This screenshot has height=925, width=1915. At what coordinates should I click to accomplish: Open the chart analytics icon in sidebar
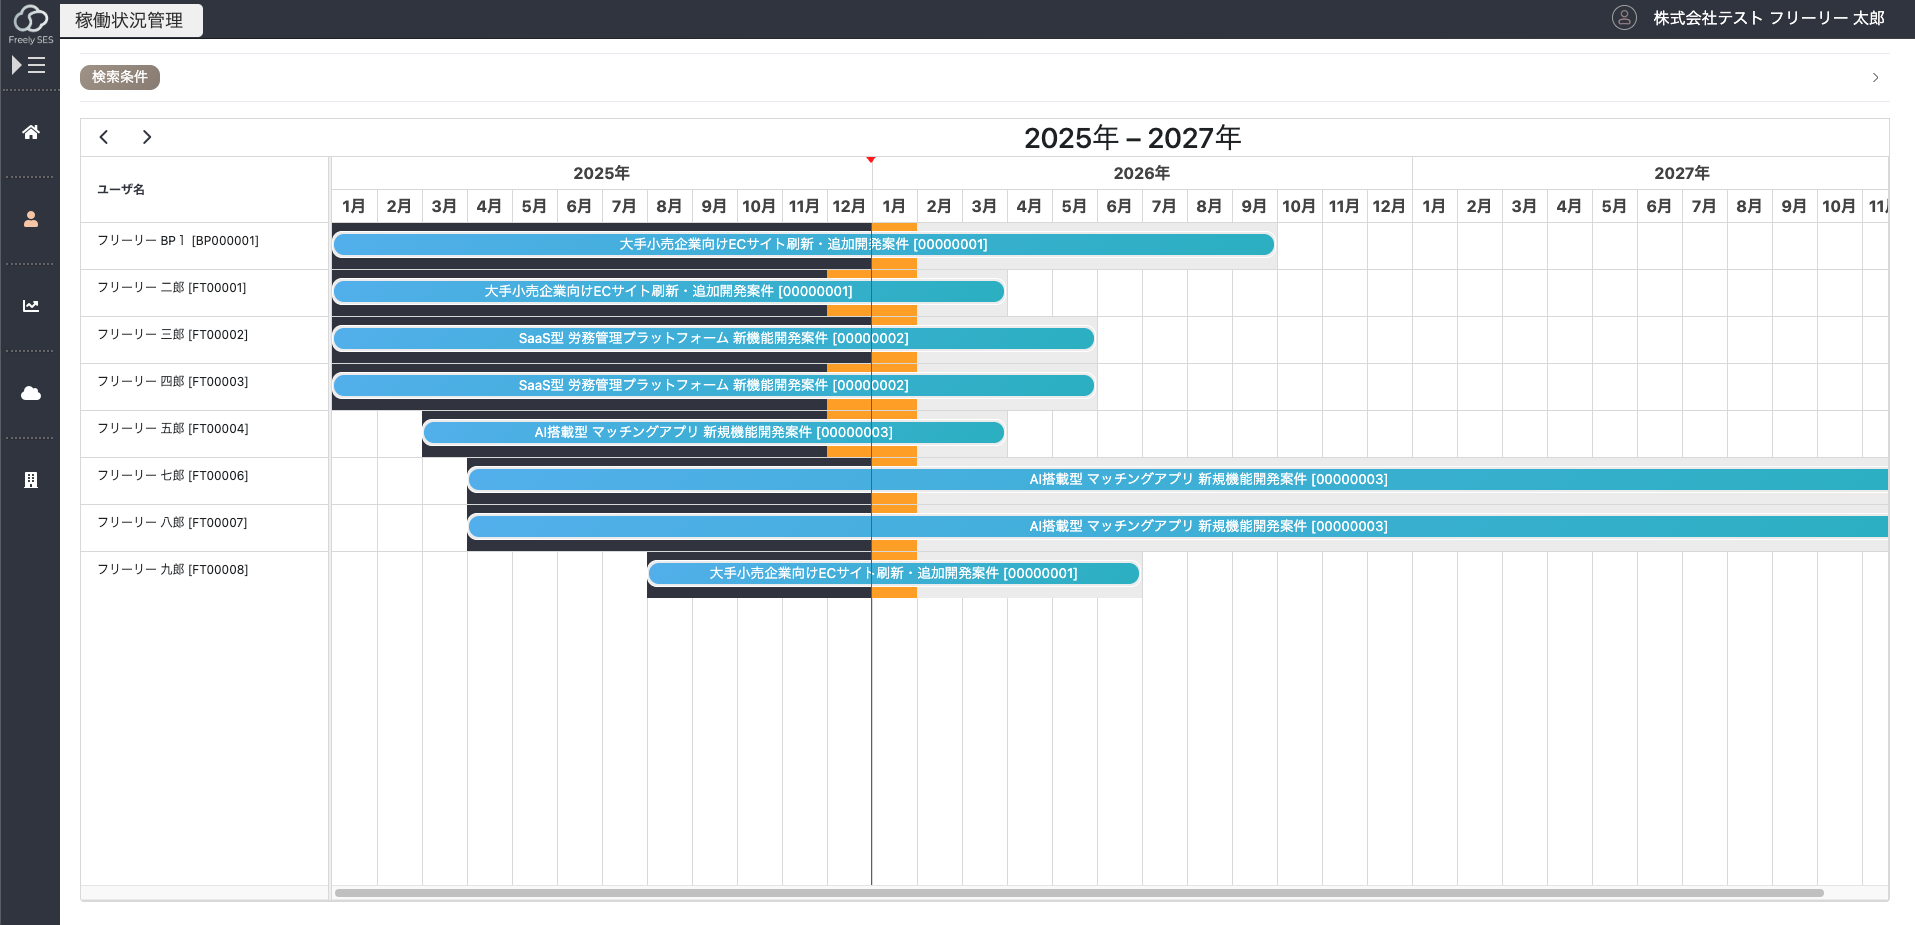click(x=31, y=306)
